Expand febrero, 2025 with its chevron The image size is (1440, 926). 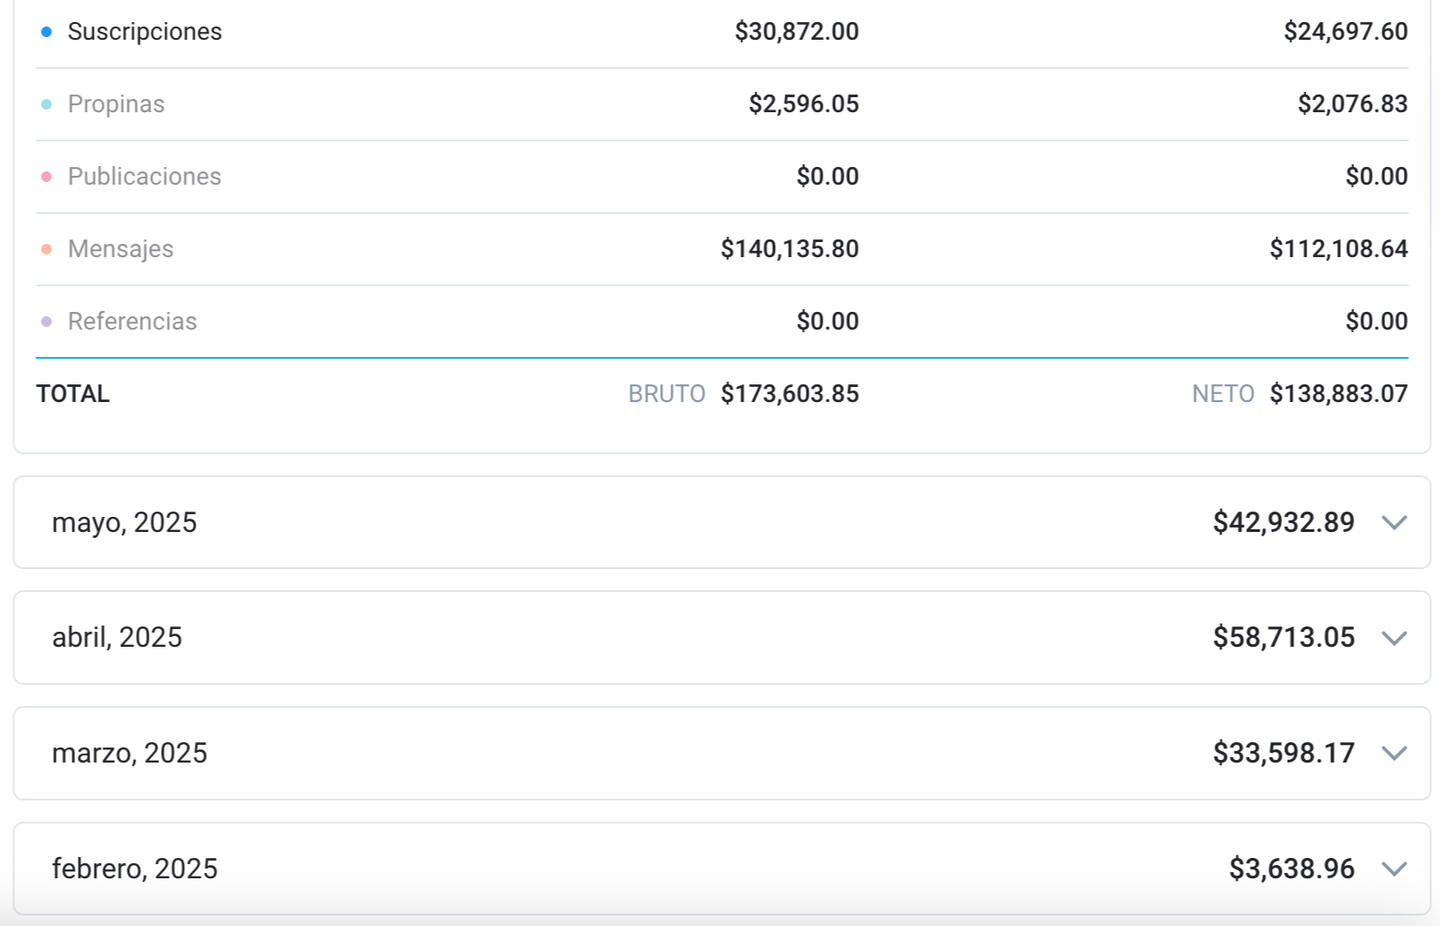1394,869
